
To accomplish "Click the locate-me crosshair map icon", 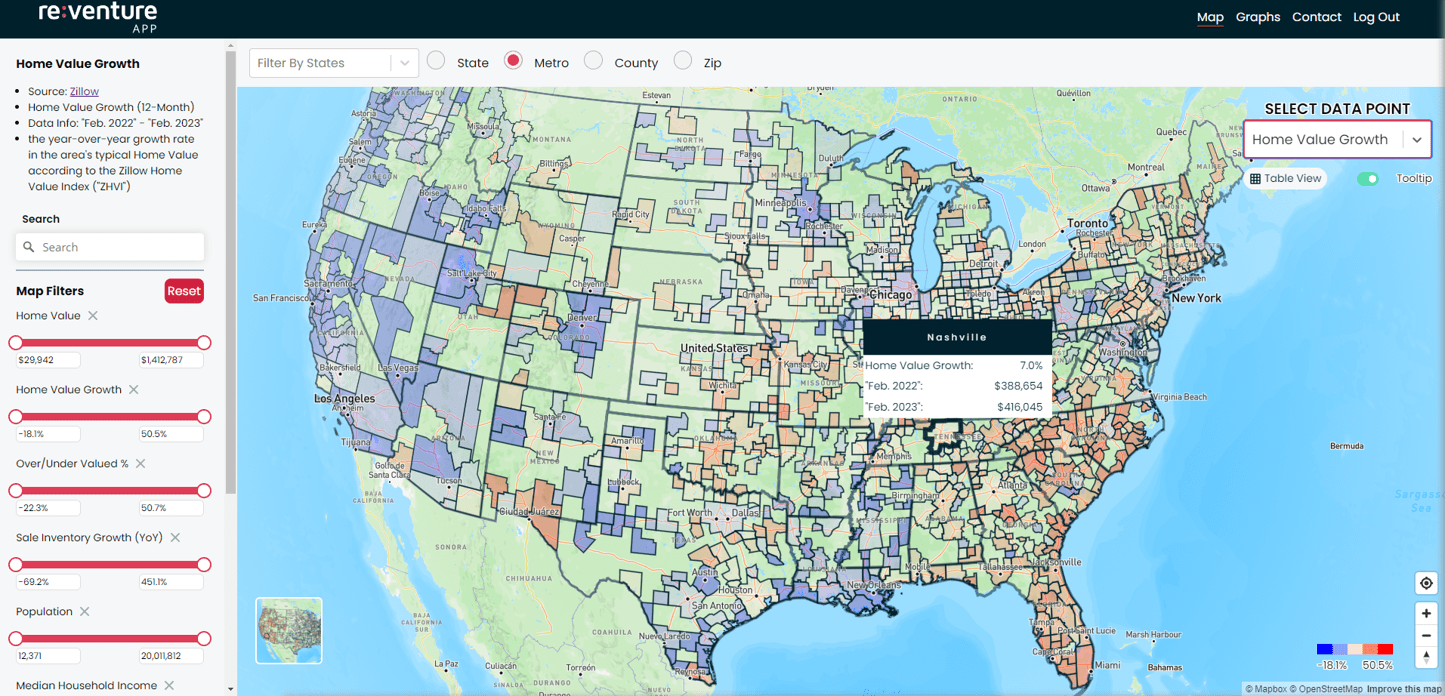I will pyautogui.click(x=1426, y=583).
